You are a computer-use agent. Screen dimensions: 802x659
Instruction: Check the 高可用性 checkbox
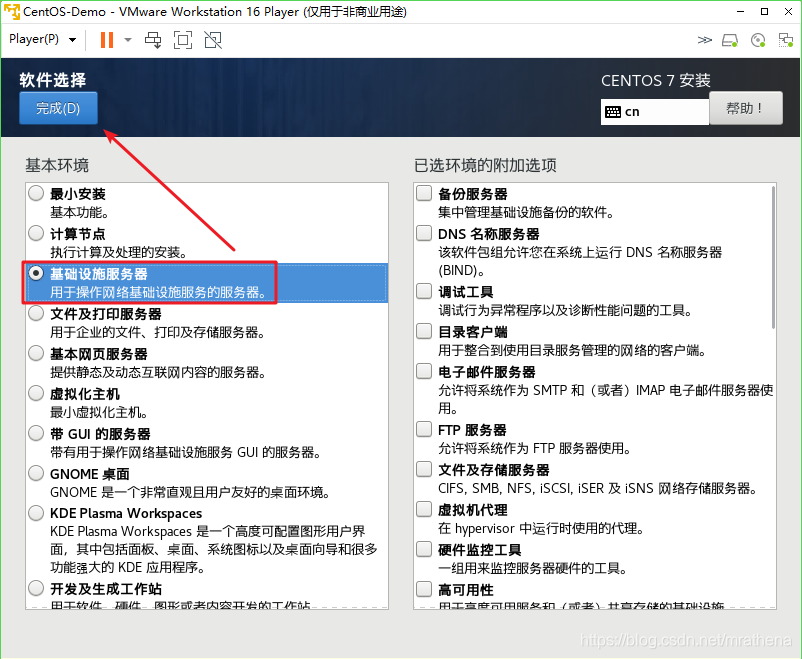pyautogui.click(x=424, y=589)
